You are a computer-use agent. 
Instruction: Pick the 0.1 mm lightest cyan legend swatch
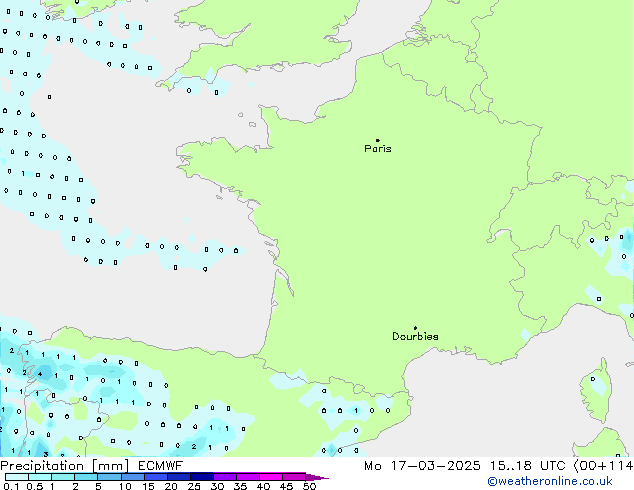click(17, 477)
